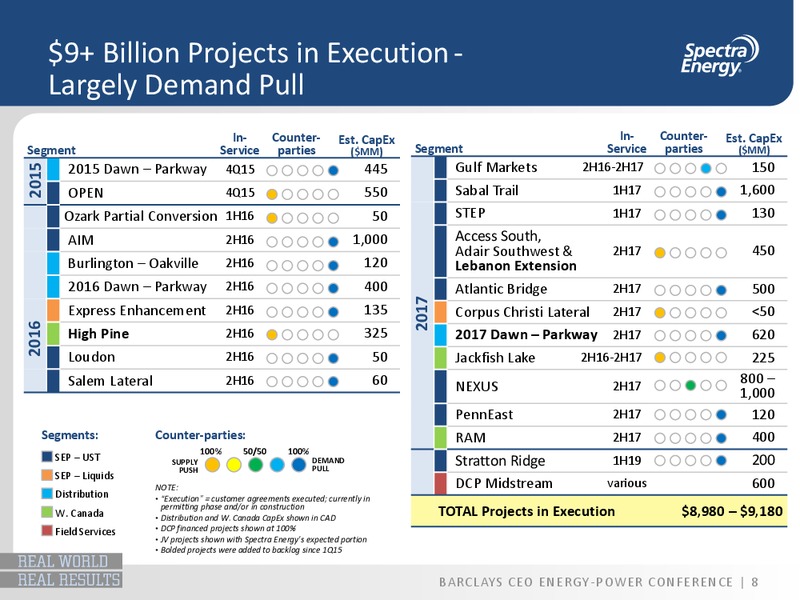Select the W. Canada green legend swatch
The width and height of the screenshot is (800, 600).
click(47, 512)
